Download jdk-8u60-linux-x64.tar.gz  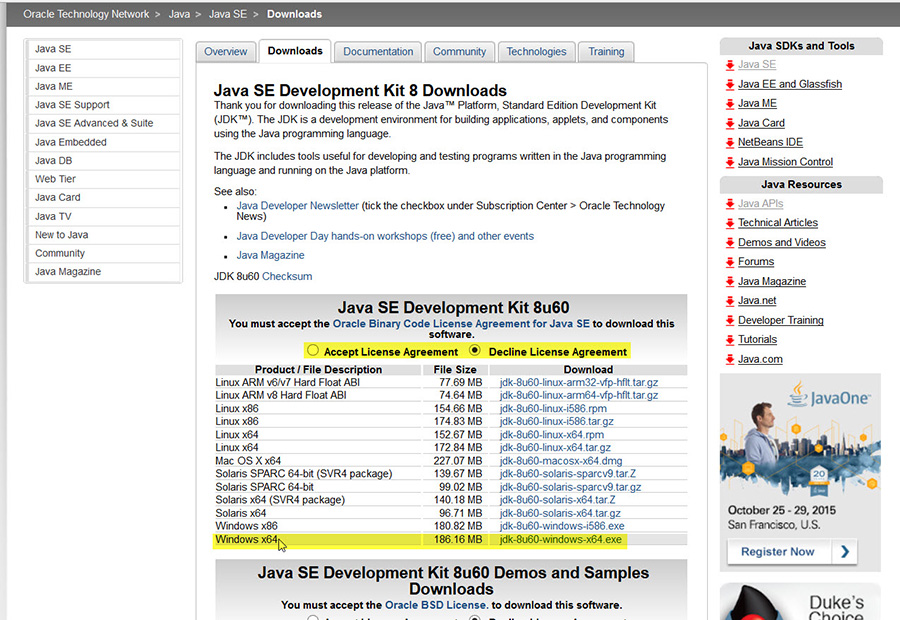tap(555, 448)
